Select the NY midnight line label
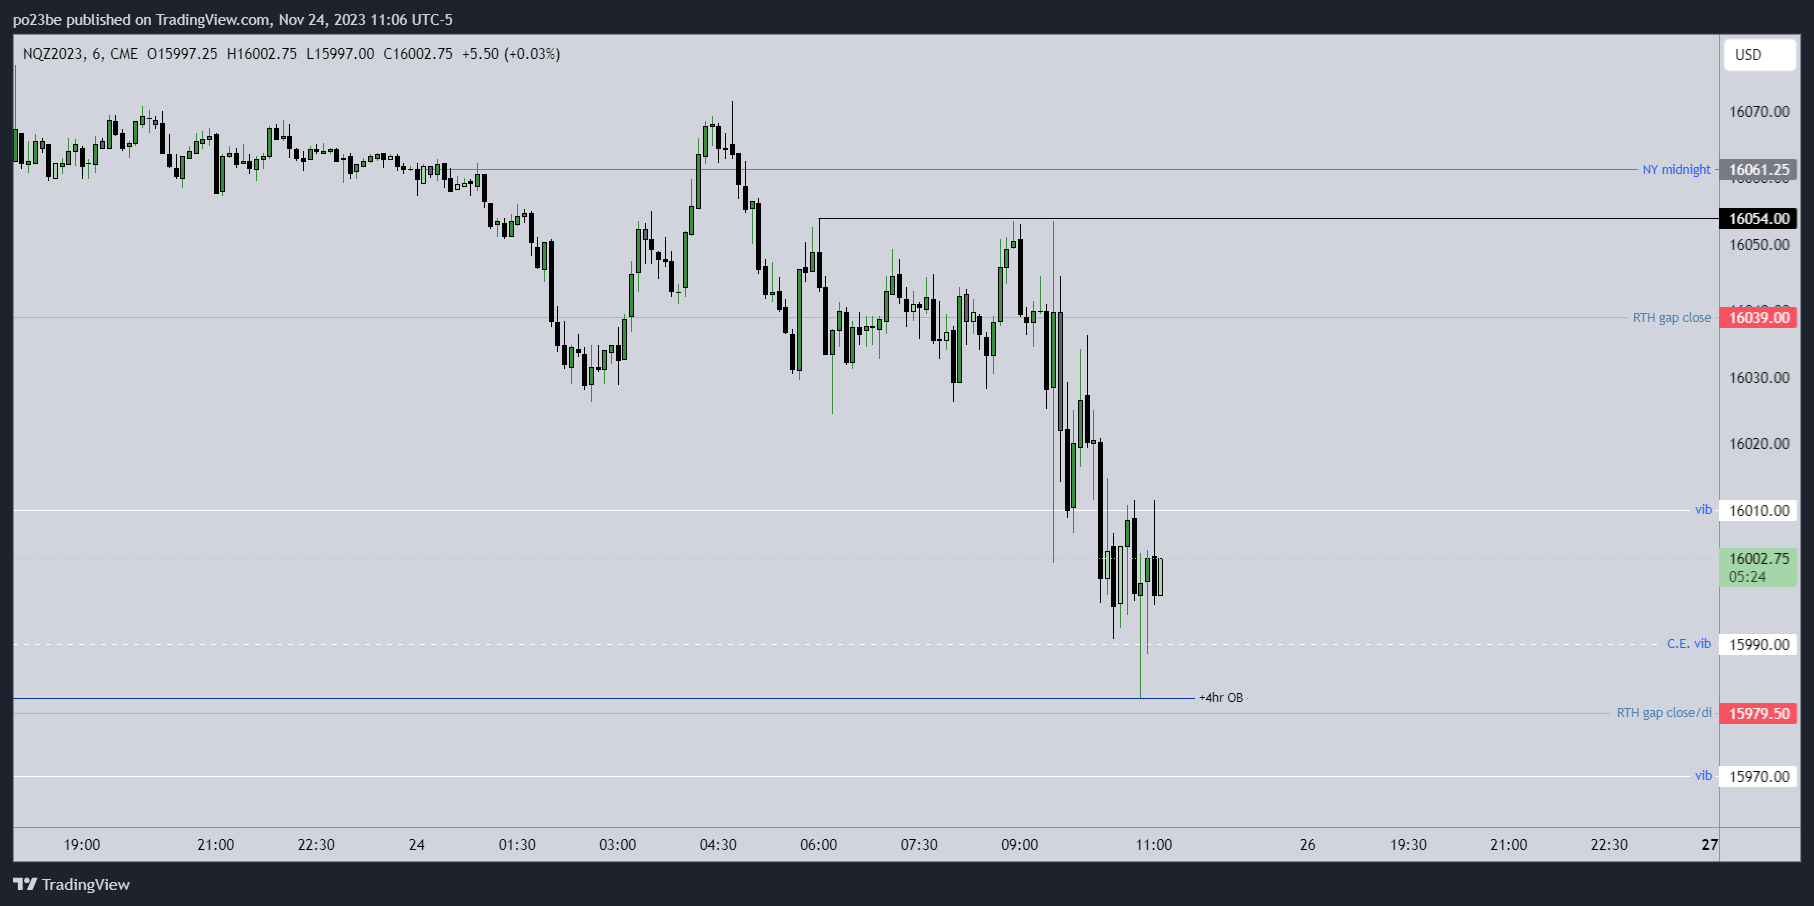Viewport: 1814px width, 906px height. click(1676, 170)
